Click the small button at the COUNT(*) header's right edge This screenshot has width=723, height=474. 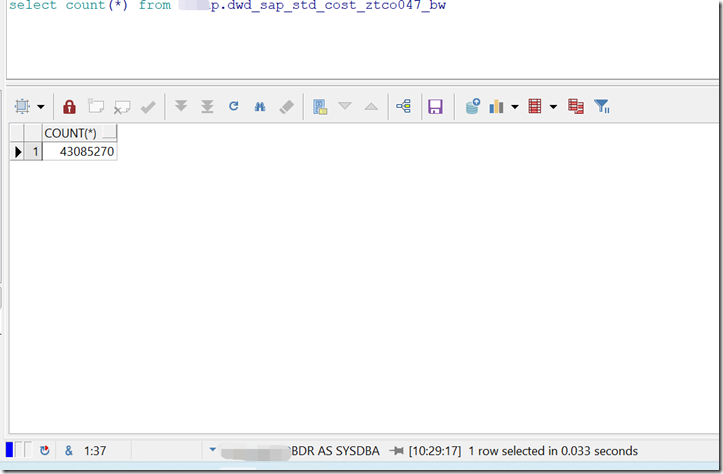tap(109, 133)
